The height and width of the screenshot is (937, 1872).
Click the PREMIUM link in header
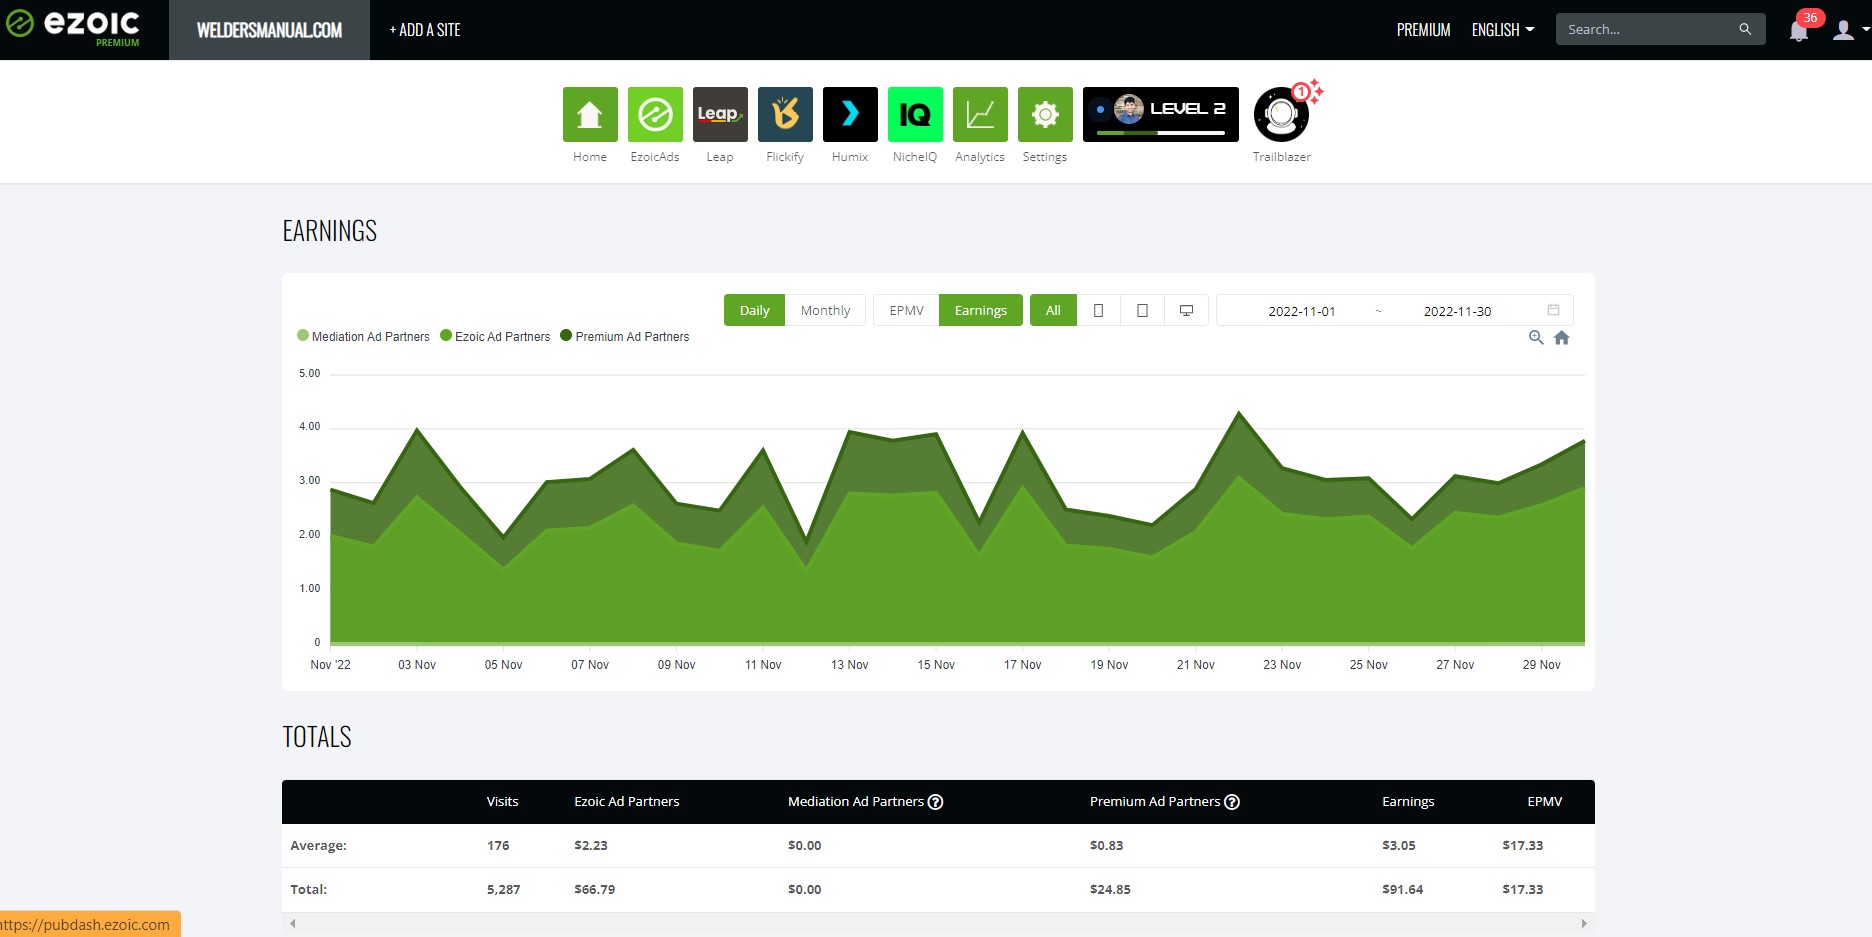click(x=1423, y=30)
